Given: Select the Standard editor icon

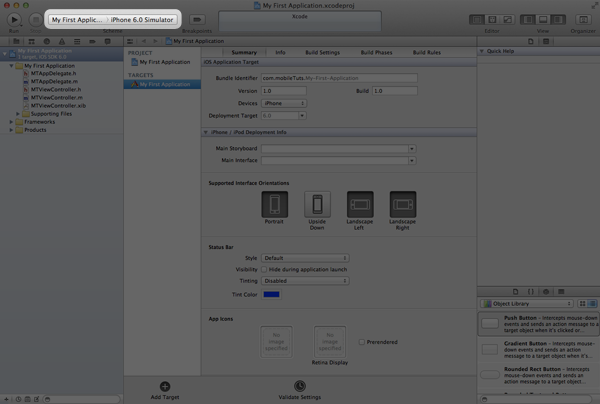Looking at the screenshot, I should point(477,20).
